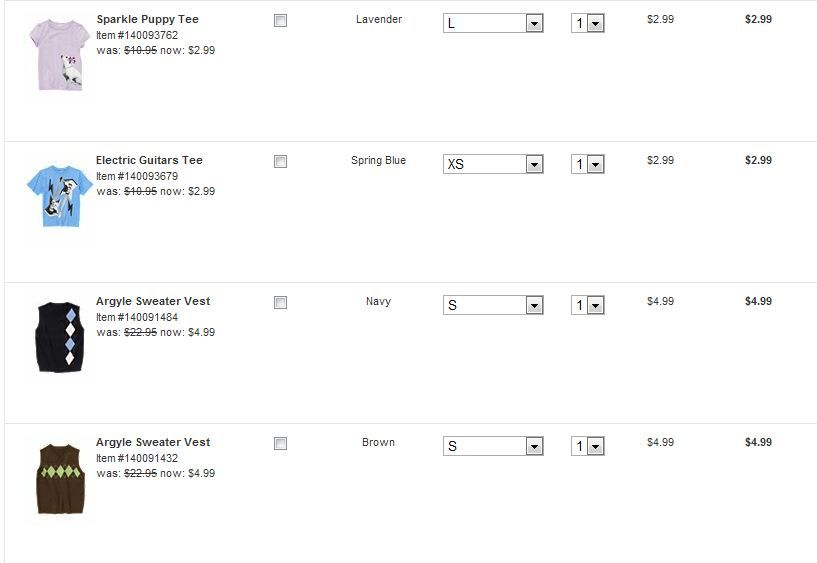Open size dropdown for Navy sweater vest
The image size is (817, 563).
coord(493,305)
